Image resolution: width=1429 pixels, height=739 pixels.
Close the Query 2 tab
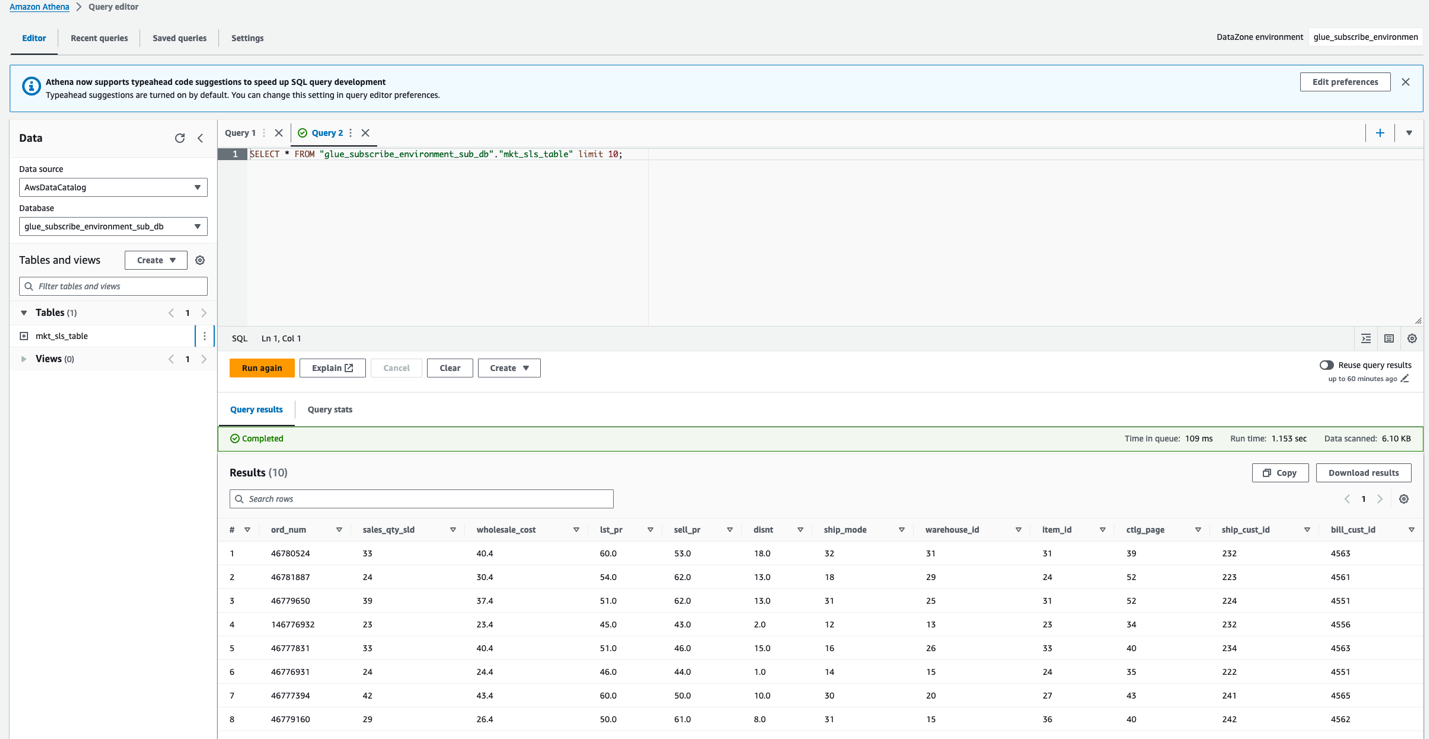pos(365,133)
